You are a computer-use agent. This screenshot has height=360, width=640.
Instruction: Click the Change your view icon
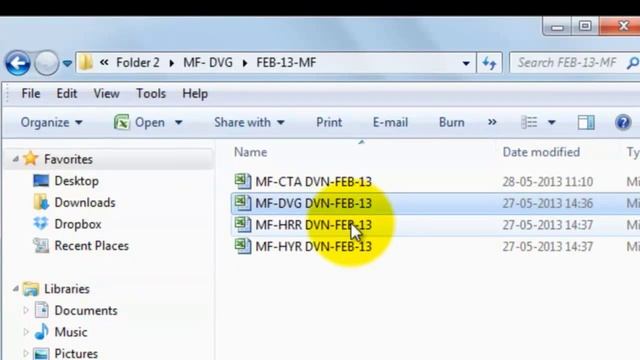(529, 122)
